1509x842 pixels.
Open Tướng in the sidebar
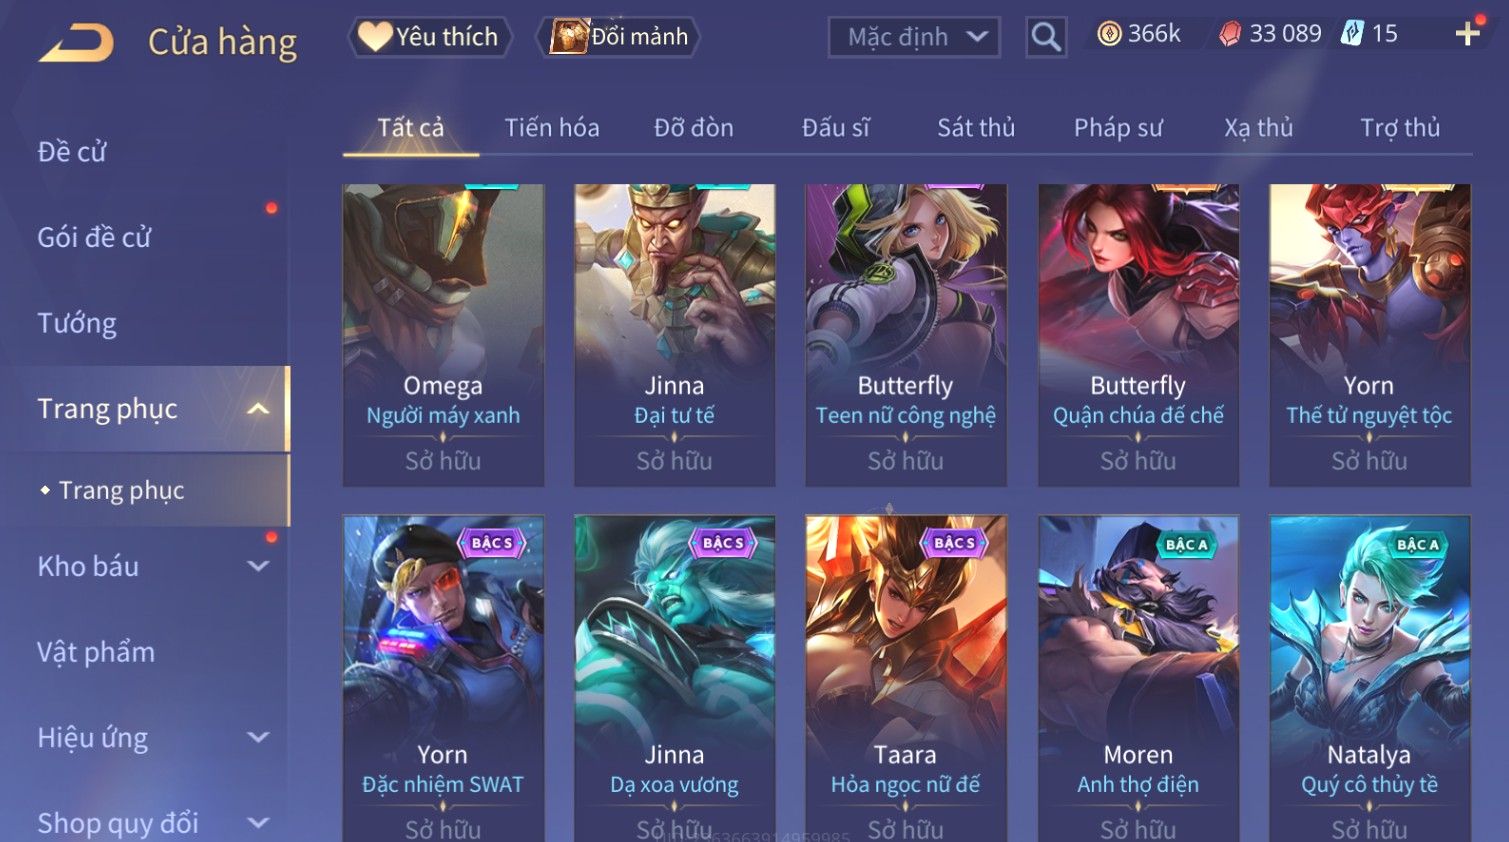(77, 324)
